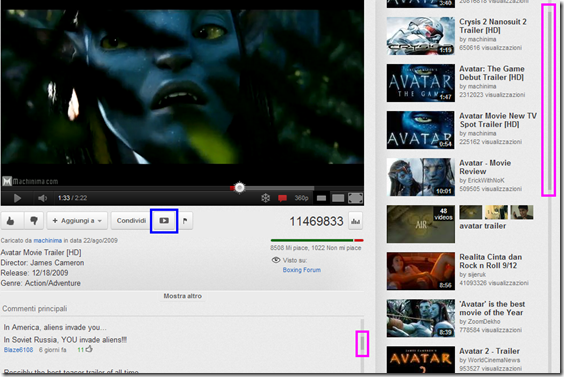The height and width of the screenshot is (377, 564).
Task: Open Avatar Movie New TV Spot thumbnail
Action: 420,130
